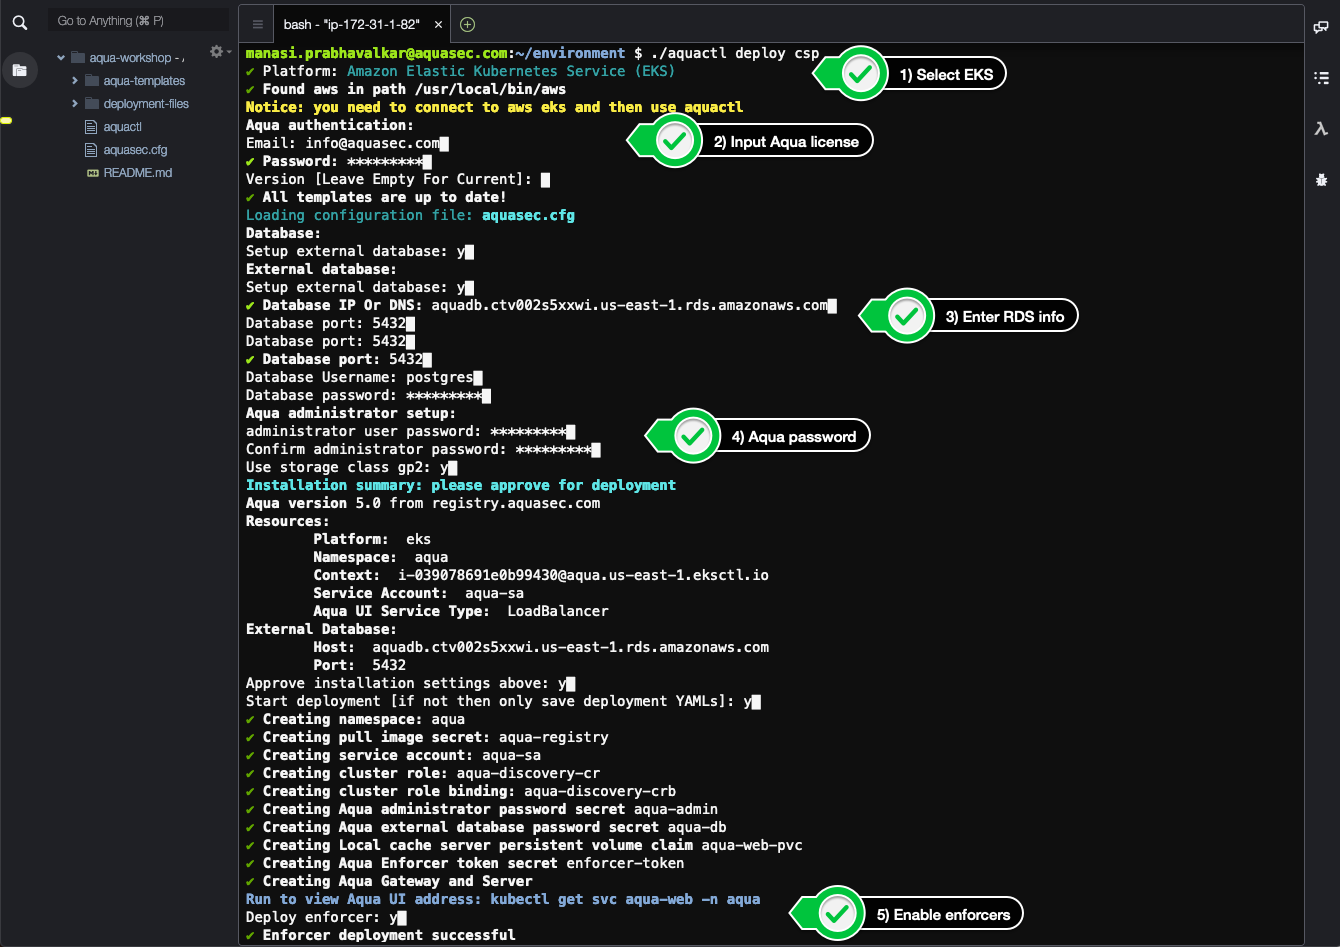
Task: Open the AWS Resources lambda panel
Action: pyautogui.click(x=1321, y=128)
